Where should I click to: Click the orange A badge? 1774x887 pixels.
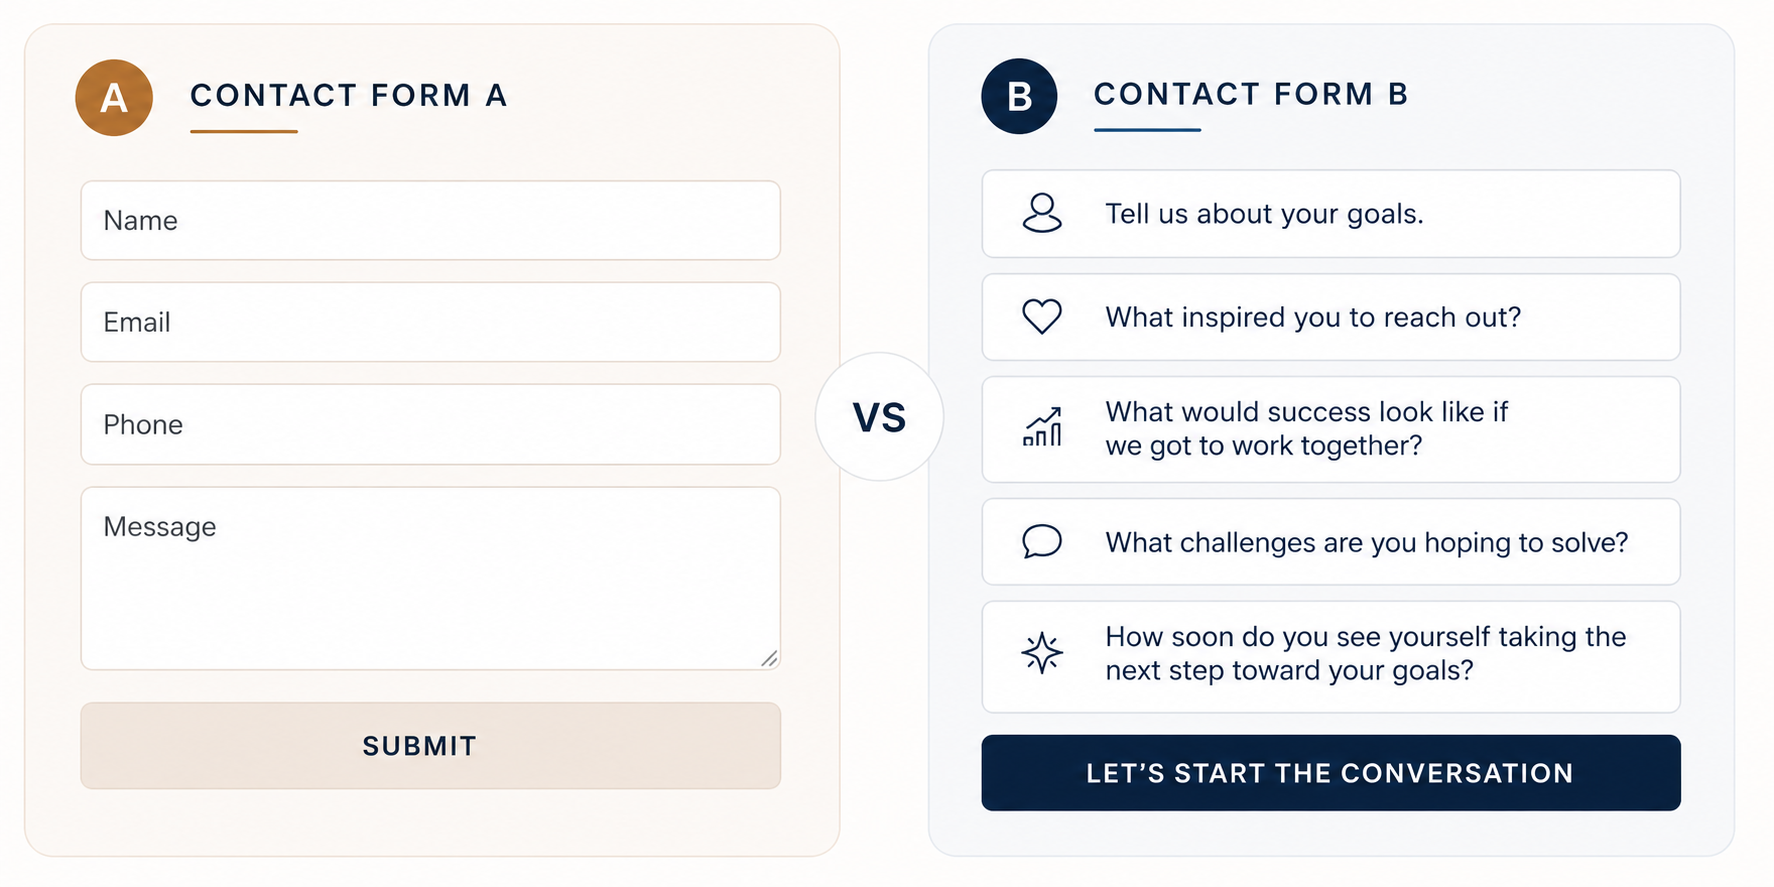tap(114, 98)
